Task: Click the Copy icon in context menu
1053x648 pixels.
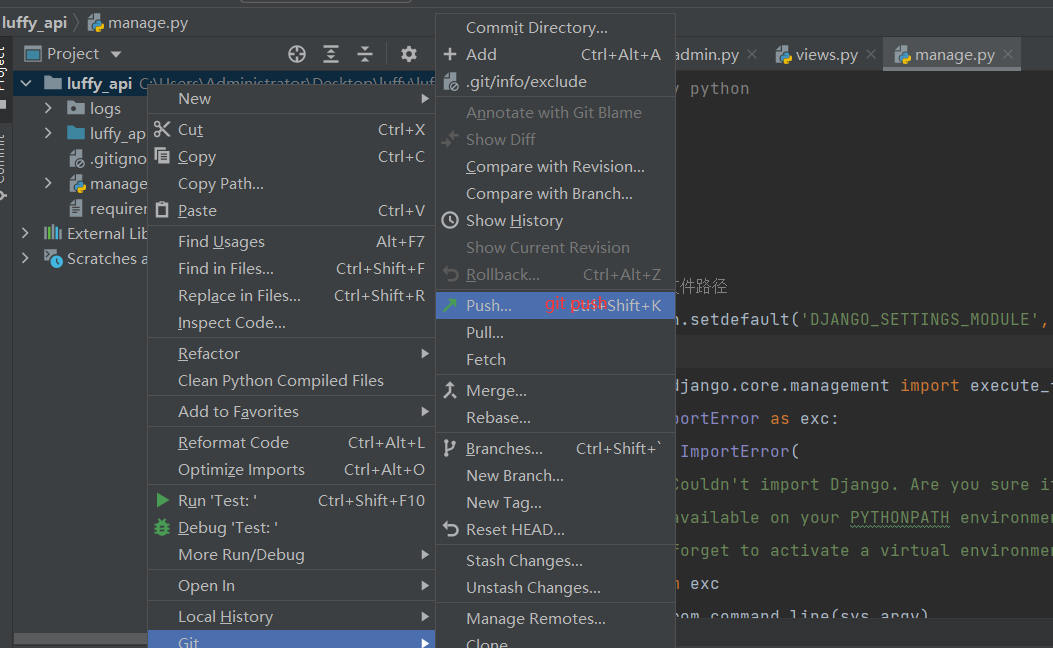Action: (x=162, y=156)
